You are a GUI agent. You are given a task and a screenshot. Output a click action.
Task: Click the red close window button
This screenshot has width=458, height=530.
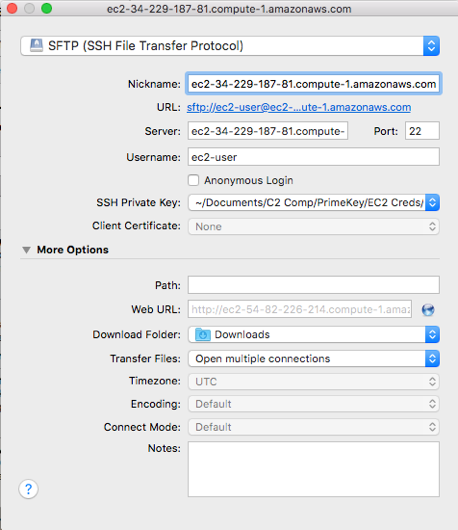(x=12, y=8)
